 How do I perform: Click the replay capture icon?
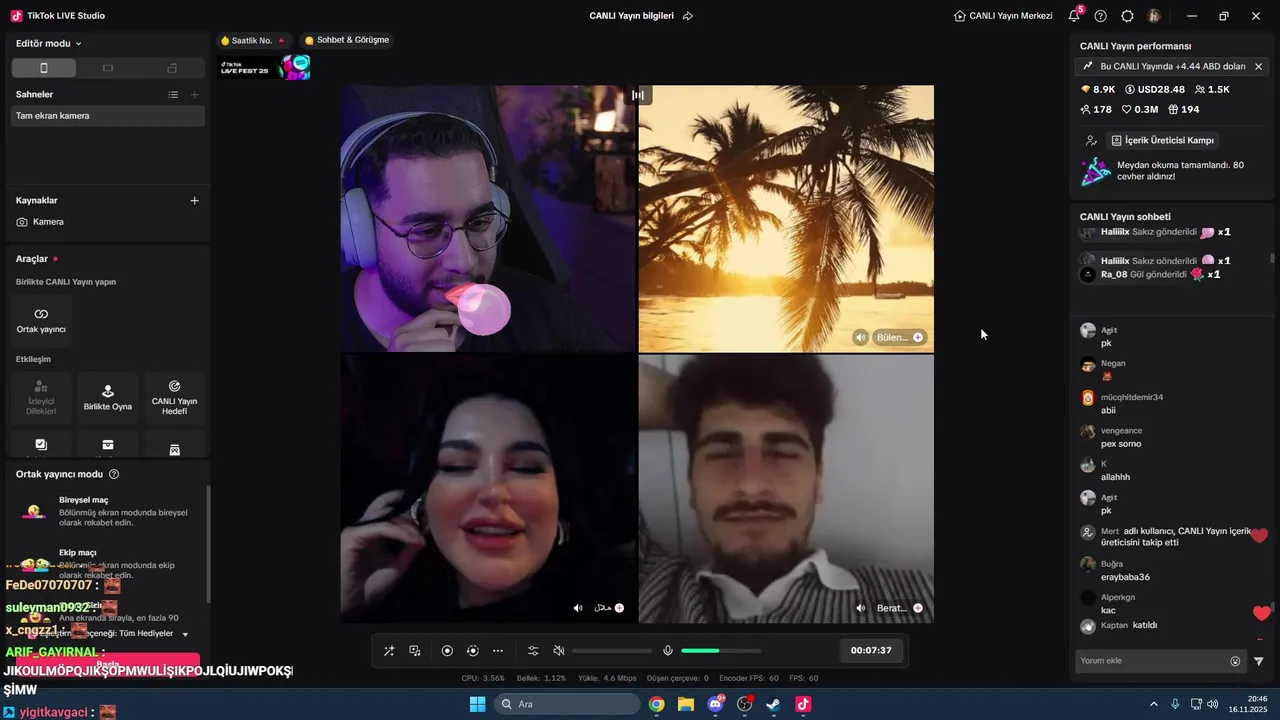coord(473,651)
